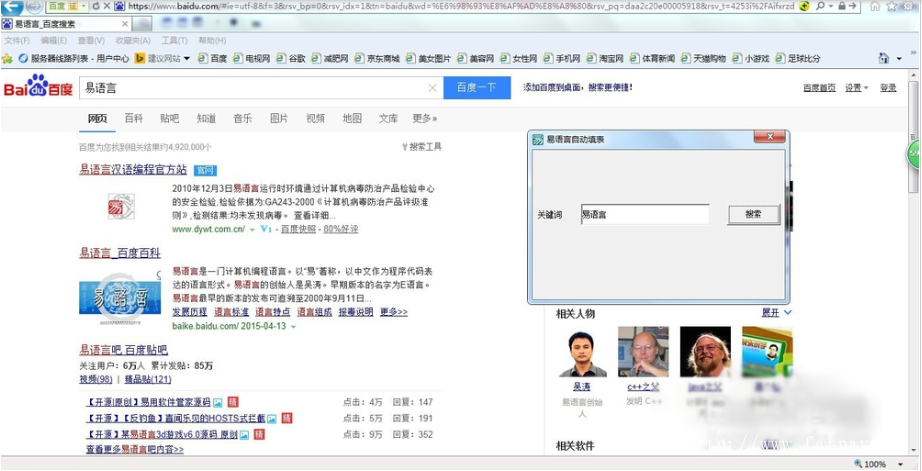This screenshot has height=471, width=922.
Task: Open the 京东商城 bookmark
Action: (x=376, y=59)
